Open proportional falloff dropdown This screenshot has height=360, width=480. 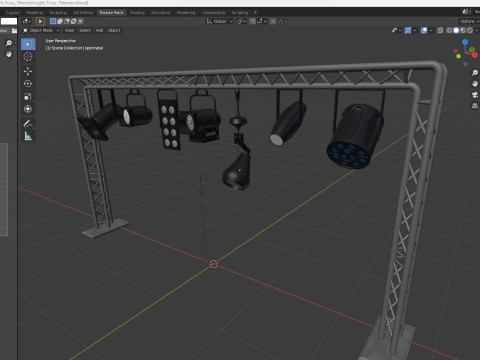click(282, 21)
